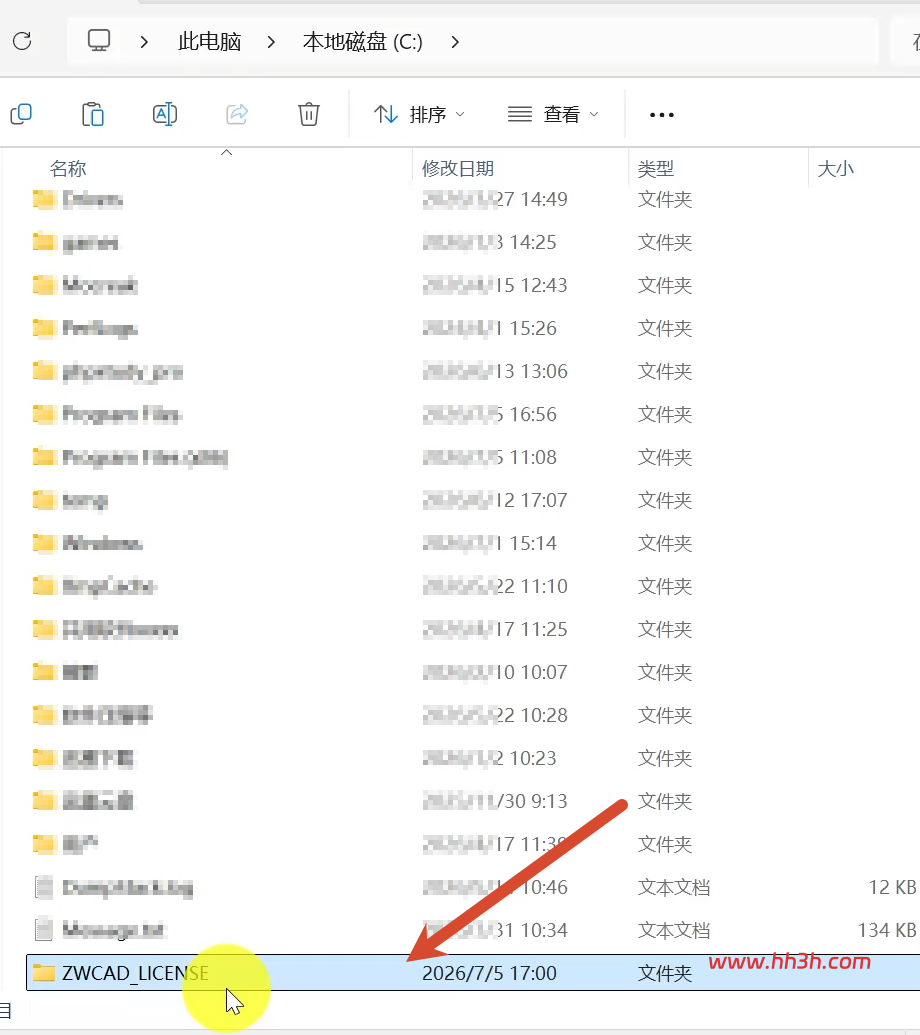Click the folder icon of the 16:56 row

44,414
